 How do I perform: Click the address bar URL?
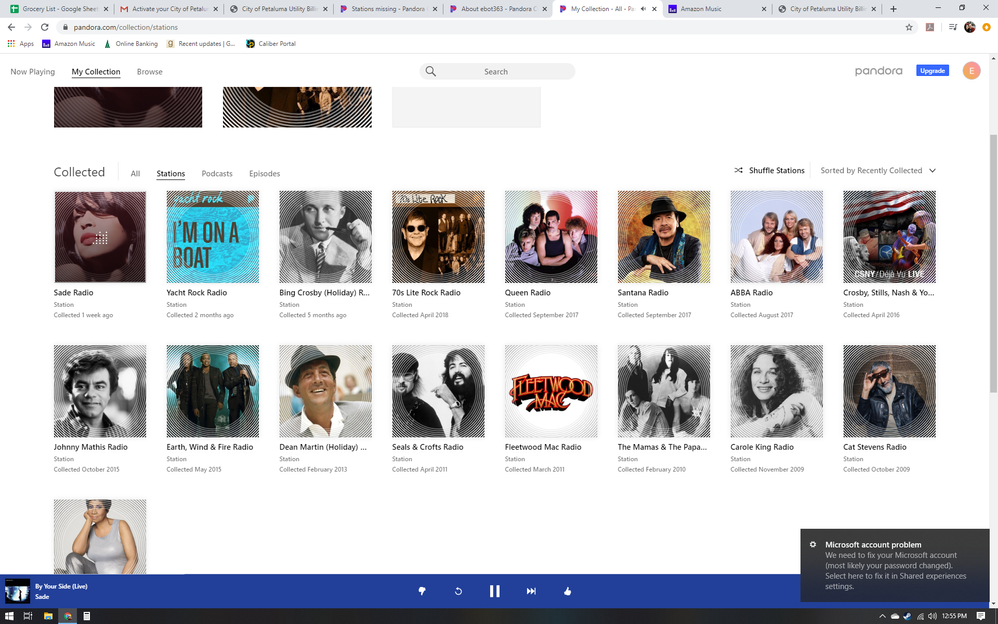point(125,27)
